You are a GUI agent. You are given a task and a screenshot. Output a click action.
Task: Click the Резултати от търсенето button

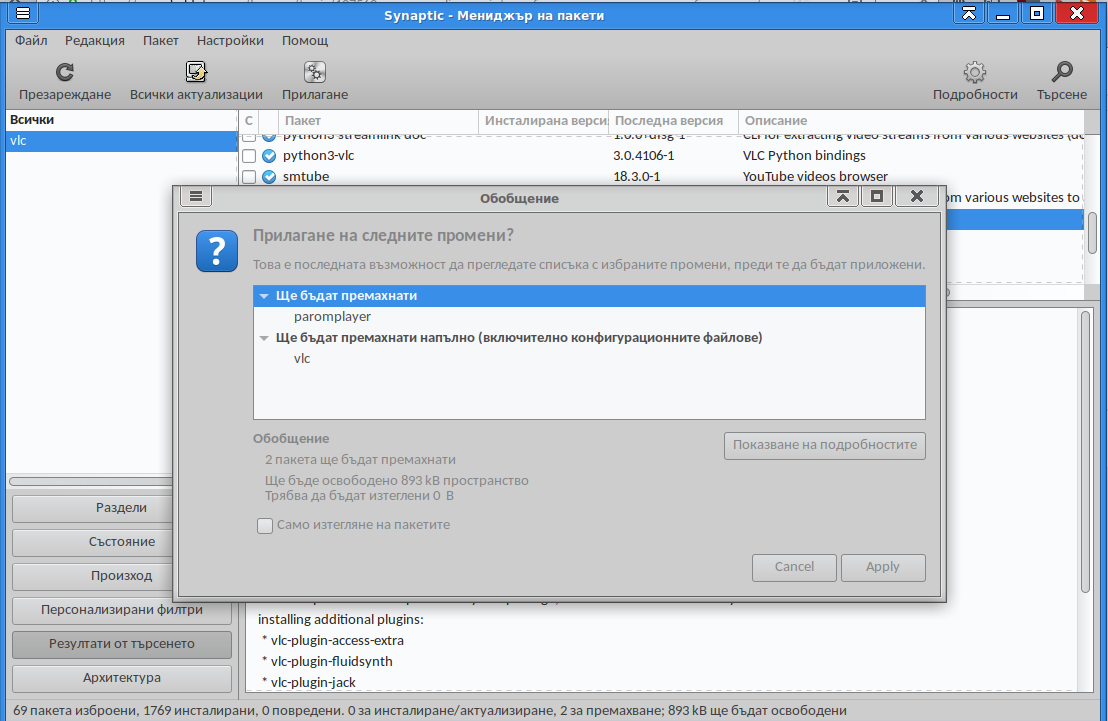pyautogui.click(x=122, y=644)
